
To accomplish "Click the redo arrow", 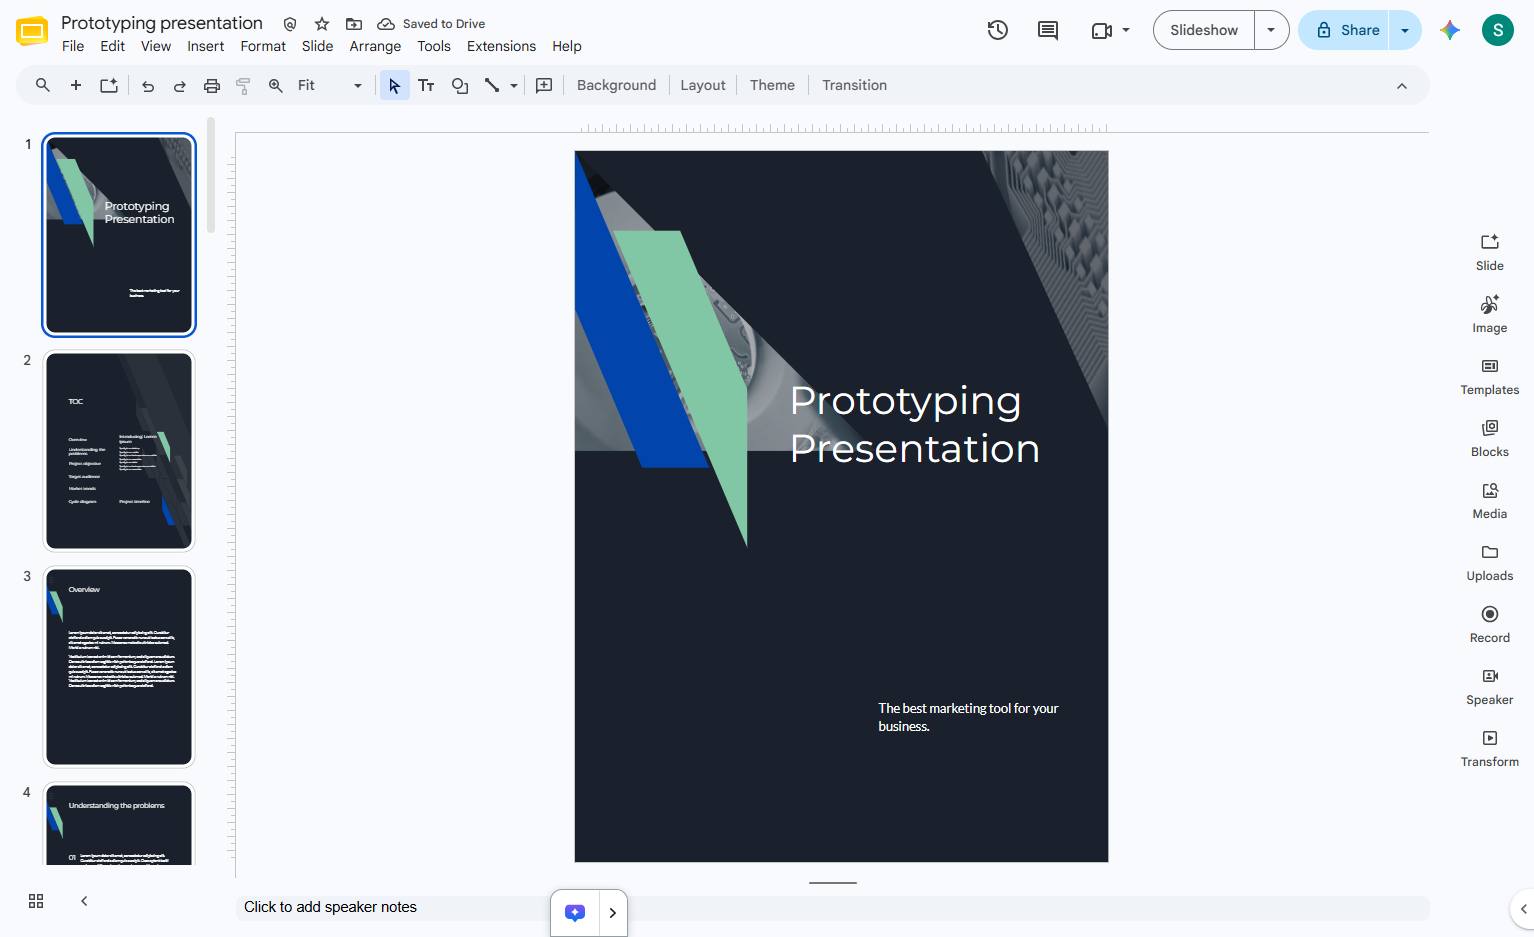I will 180,86.
